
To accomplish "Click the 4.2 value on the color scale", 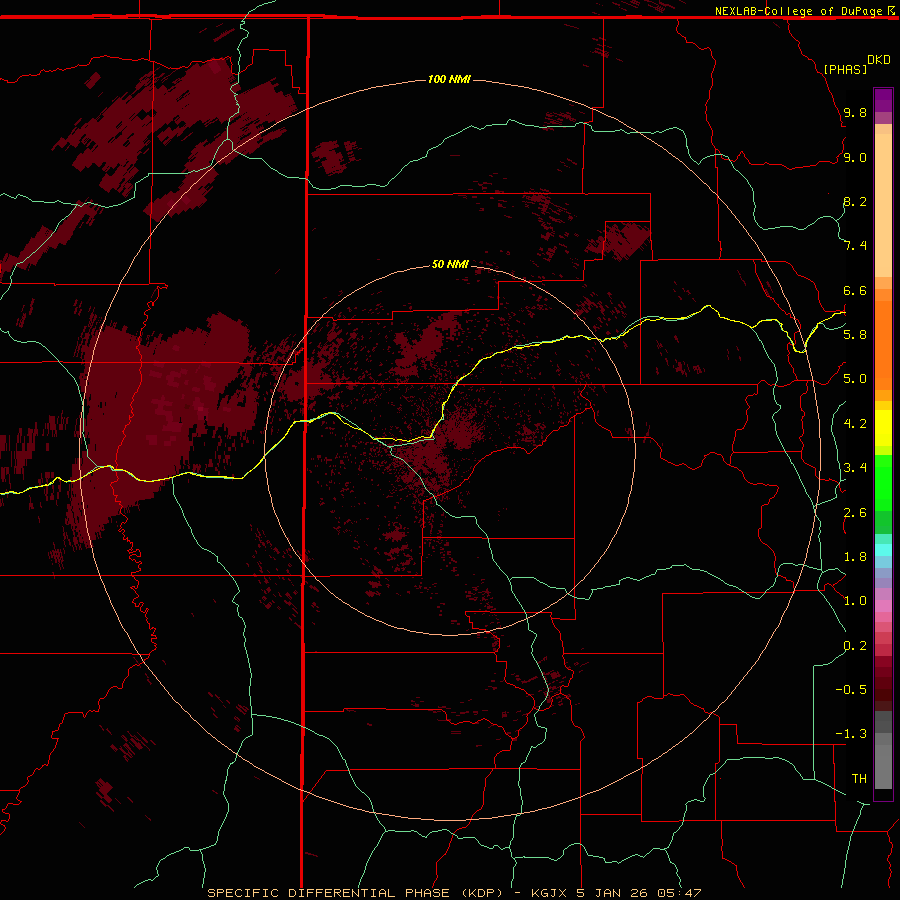I will [855, 424].
